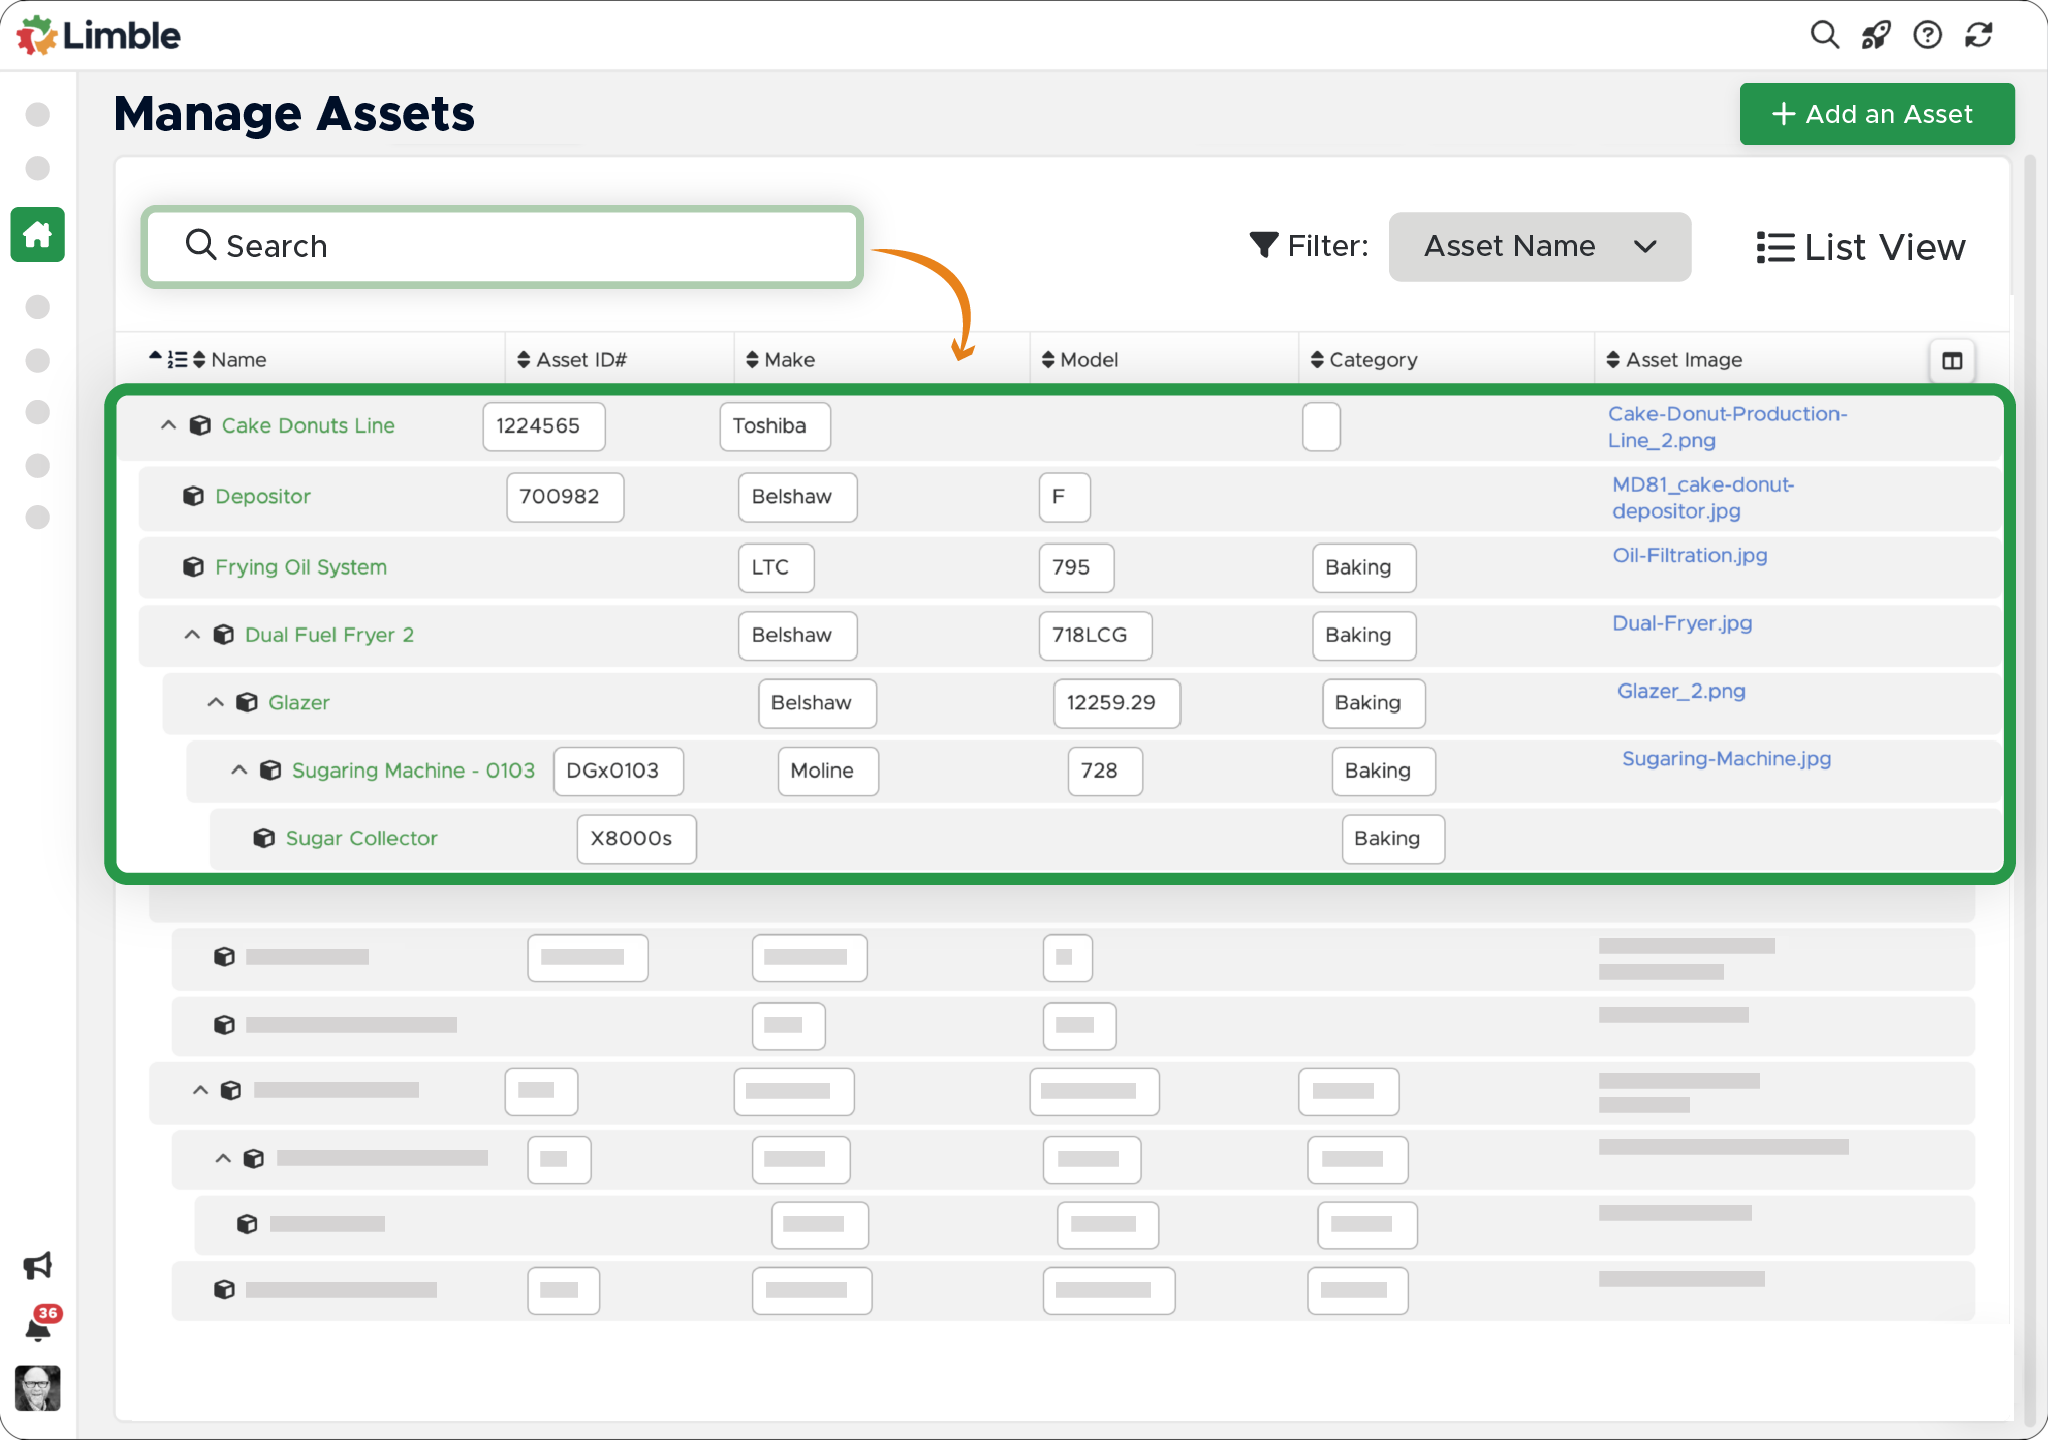Image resolution: width=2048 pixels, height=1440 pixels.
Task: Click the green home icon in sidebar
Action: (x=38, y=235)
